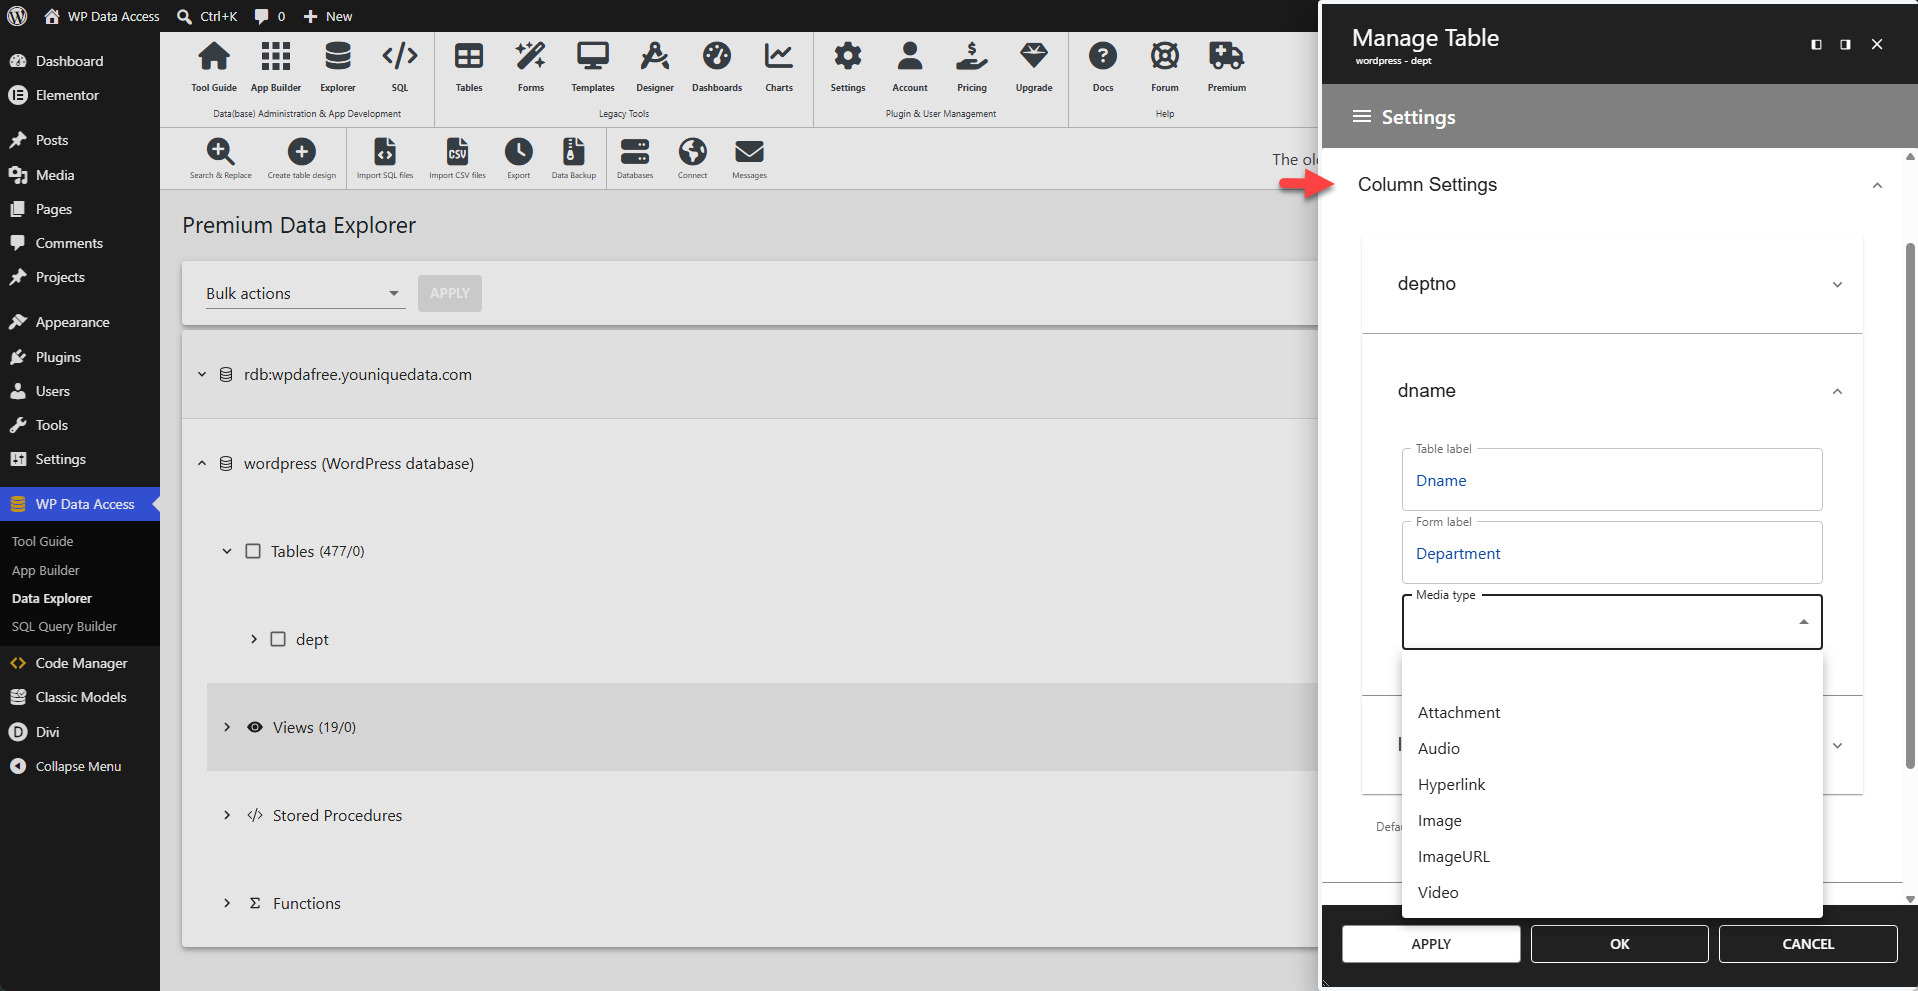Open the New content menu
The height and width of the screenshot is (991, 1918).
327,16
